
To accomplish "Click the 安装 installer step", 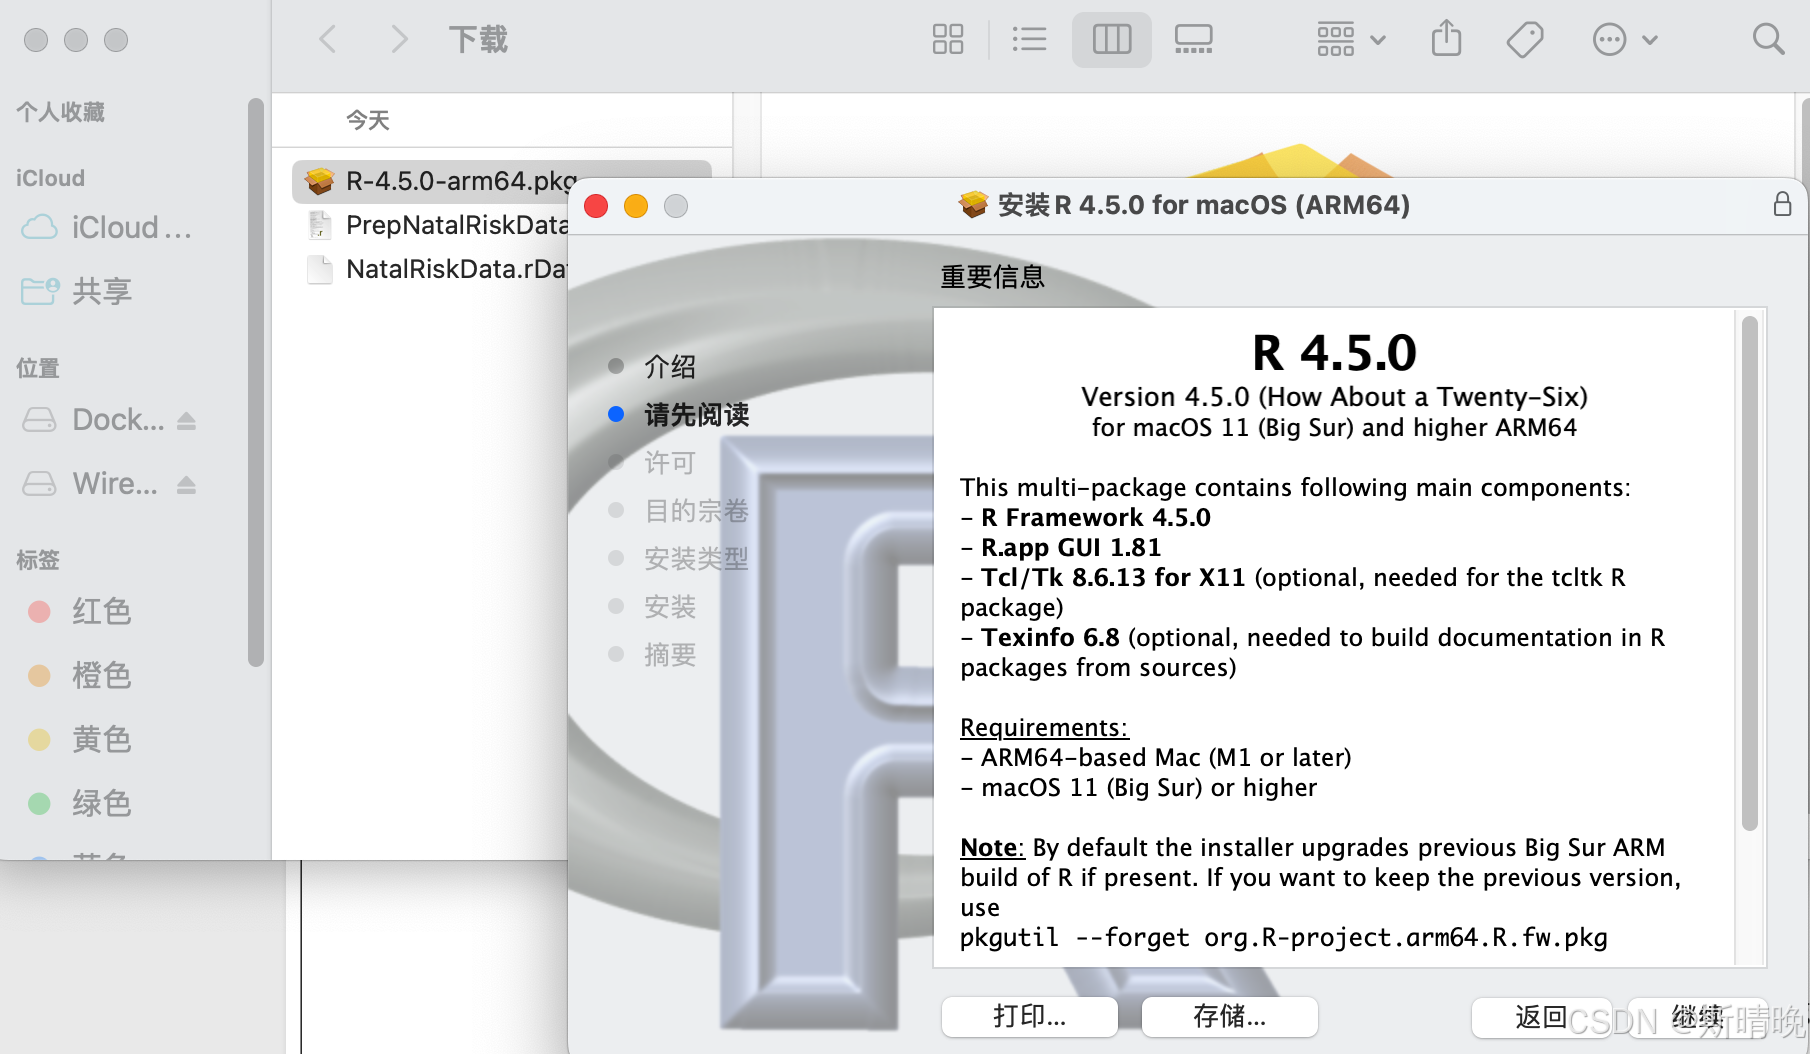I will click(670, 607).
